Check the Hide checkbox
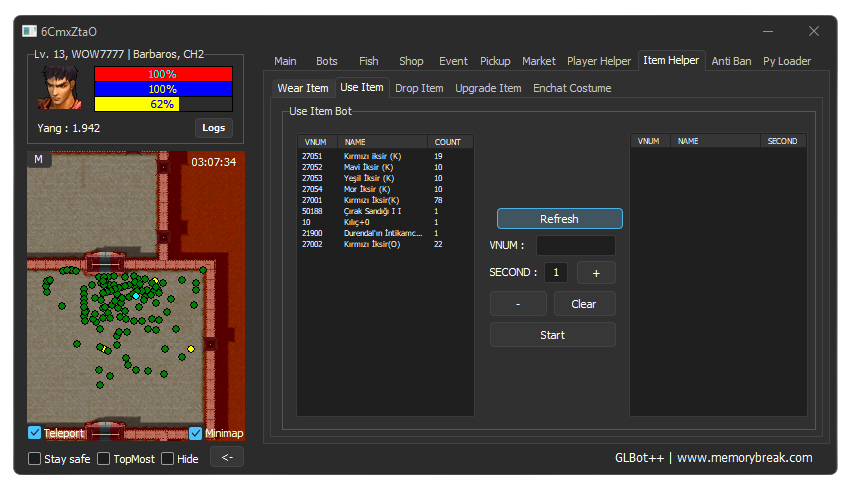This screenshot has height=490, width=849. (168, 459)
